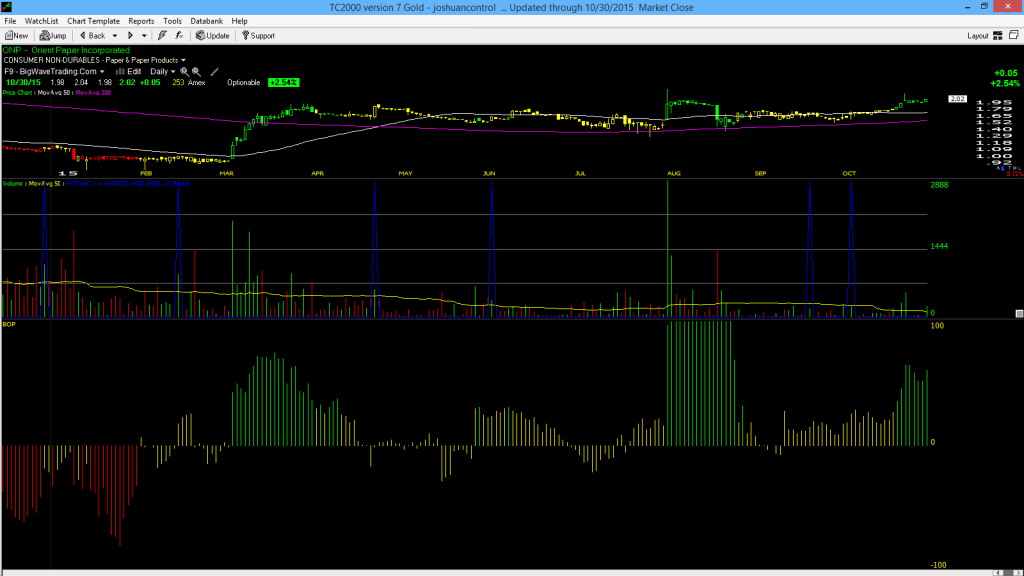Viewport: 1024px width, 576px height.
Task: Click the TC2000 app icon in title bar
Action: (7, 7)
